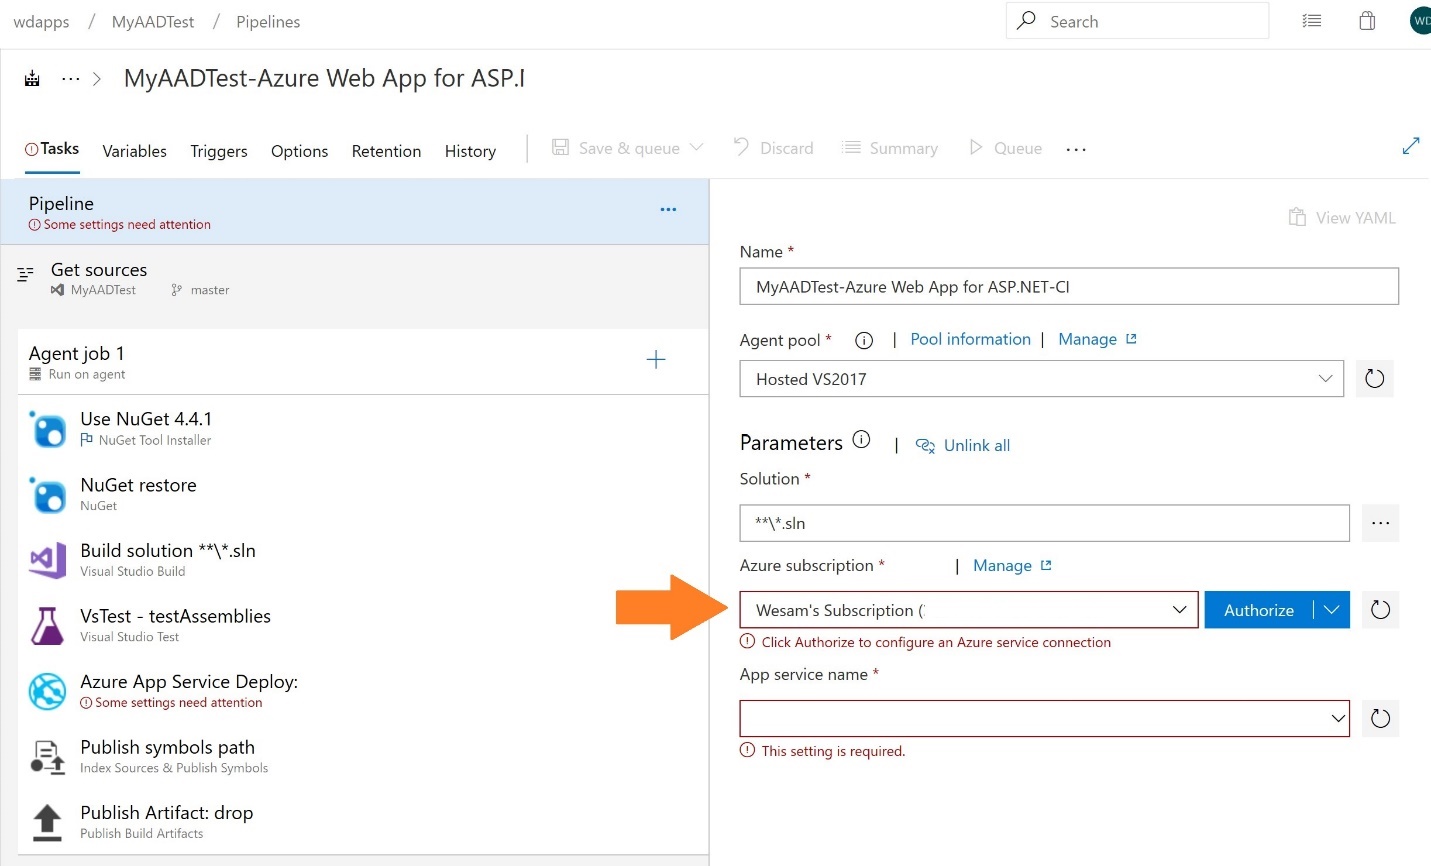The width and height of the screenshot is (1431, 866).
Task: Add a task to Agent job 1
Action: click(656, 360)
